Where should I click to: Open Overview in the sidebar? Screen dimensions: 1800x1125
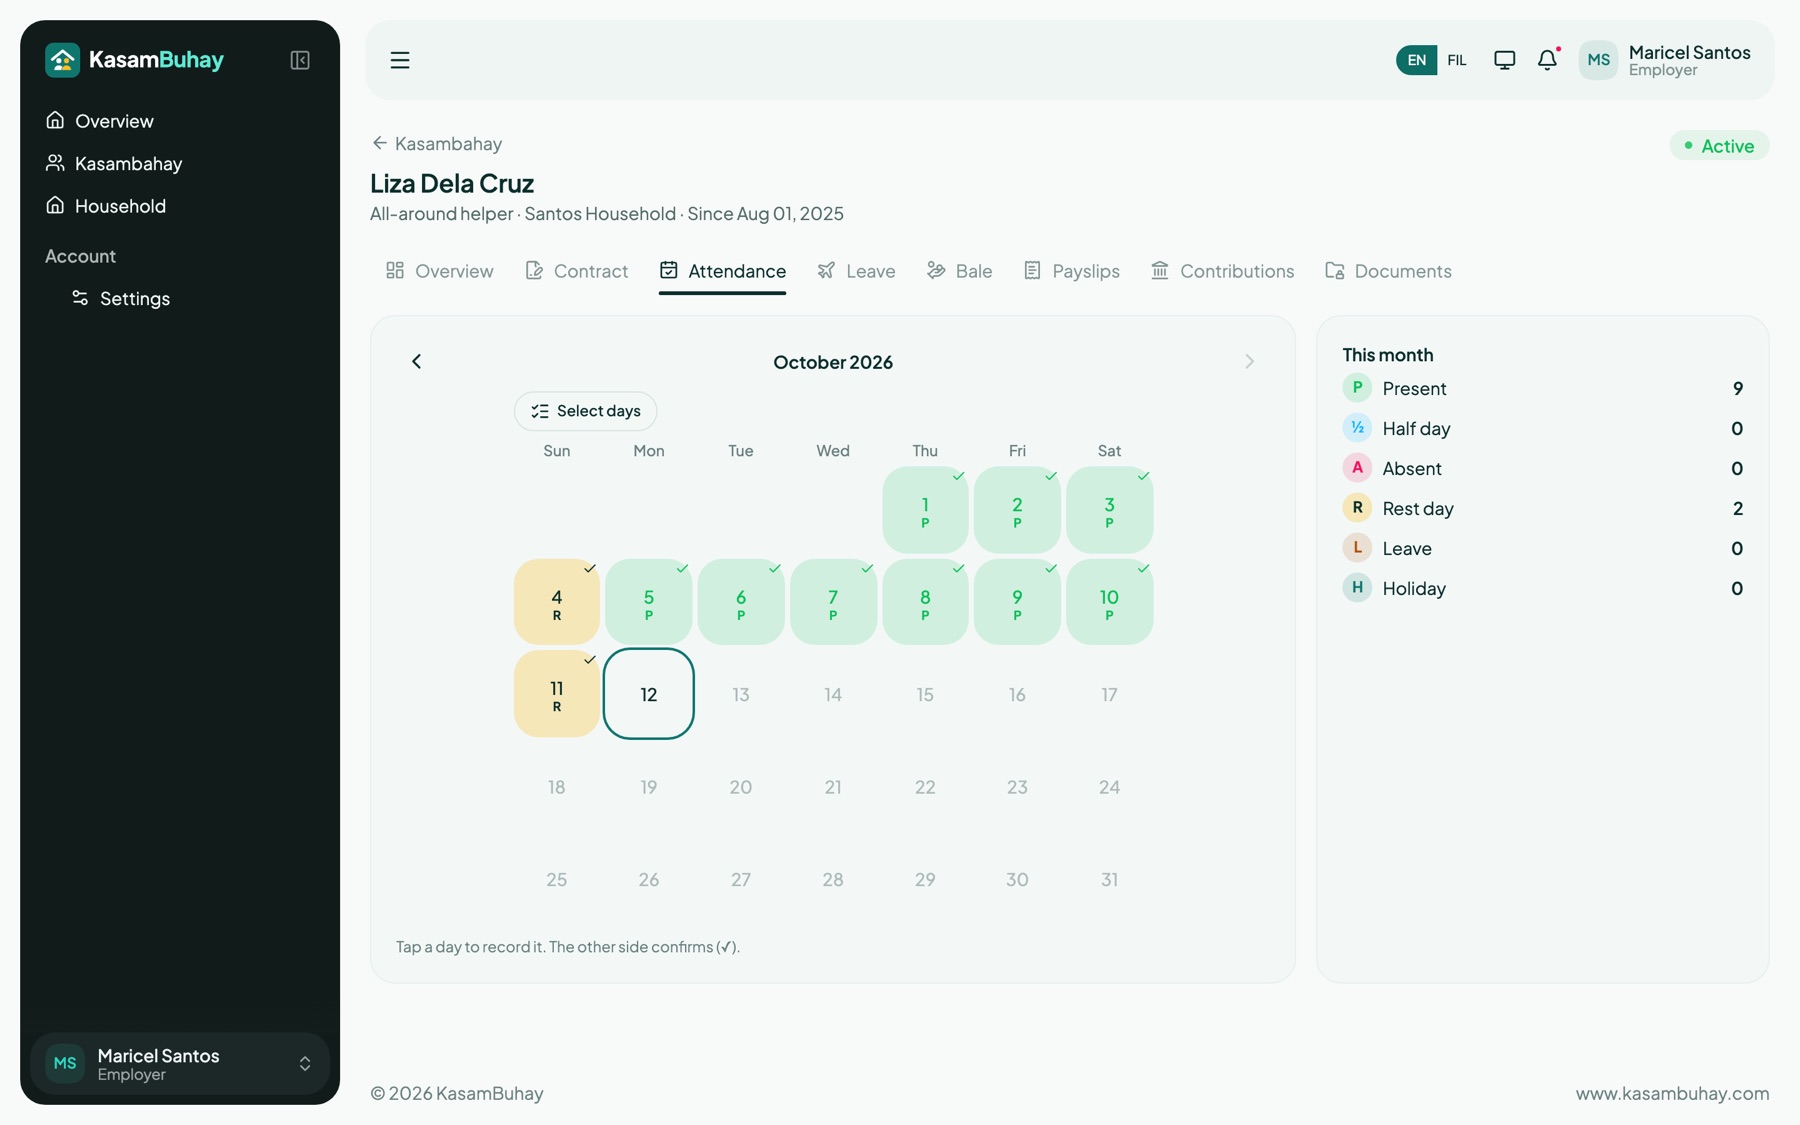pos(180,121)
